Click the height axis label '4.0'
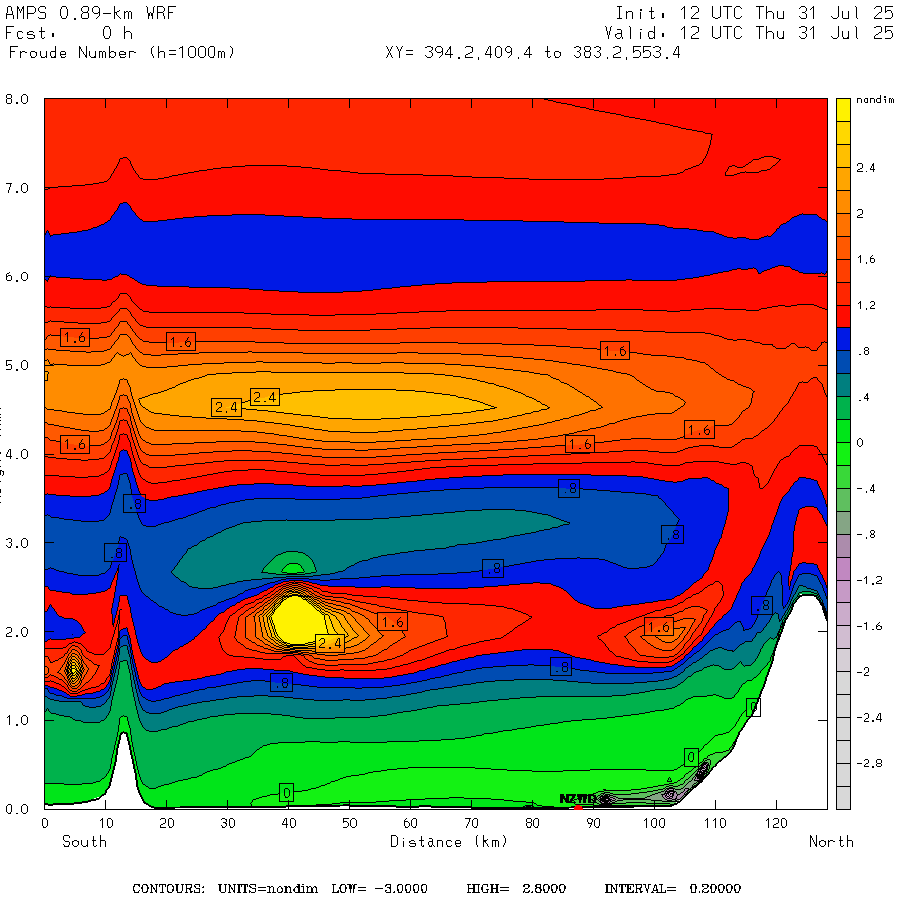 coord(17,454)
